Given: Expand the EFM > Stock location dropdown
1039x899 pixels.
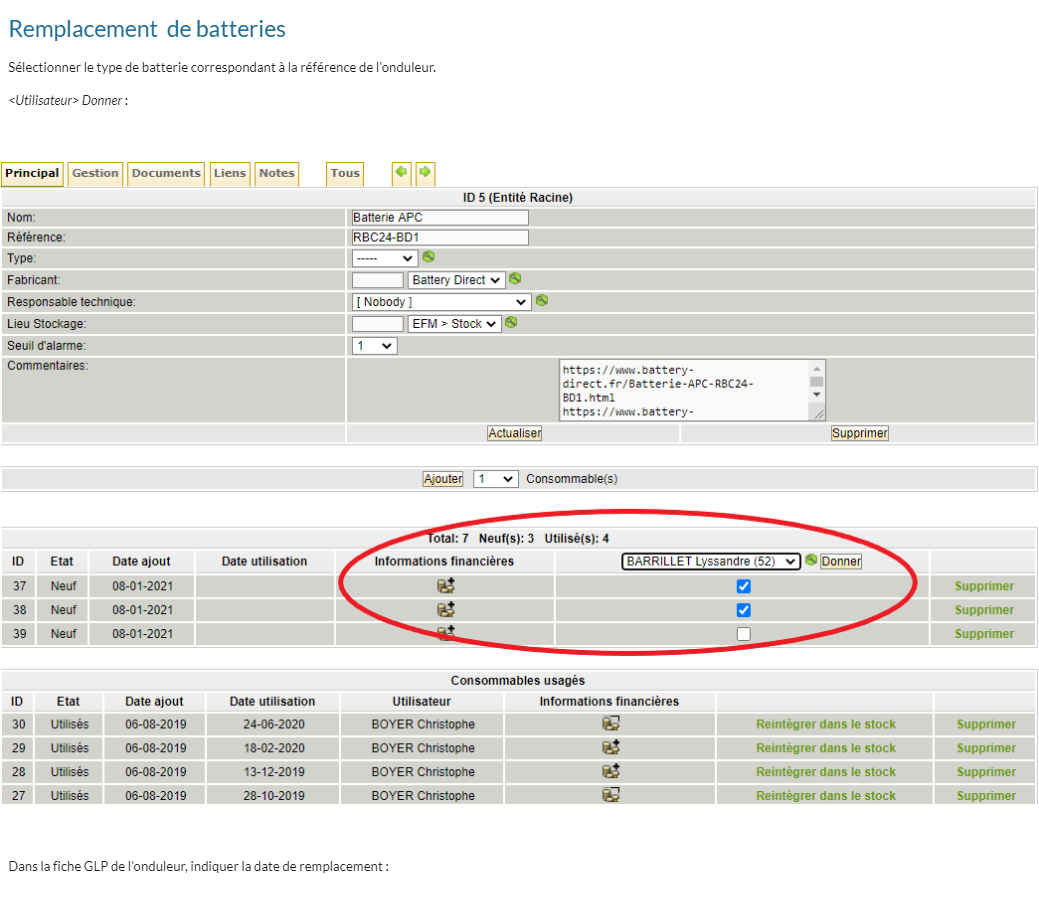Looking at the screenshot, I should (454, 324).
